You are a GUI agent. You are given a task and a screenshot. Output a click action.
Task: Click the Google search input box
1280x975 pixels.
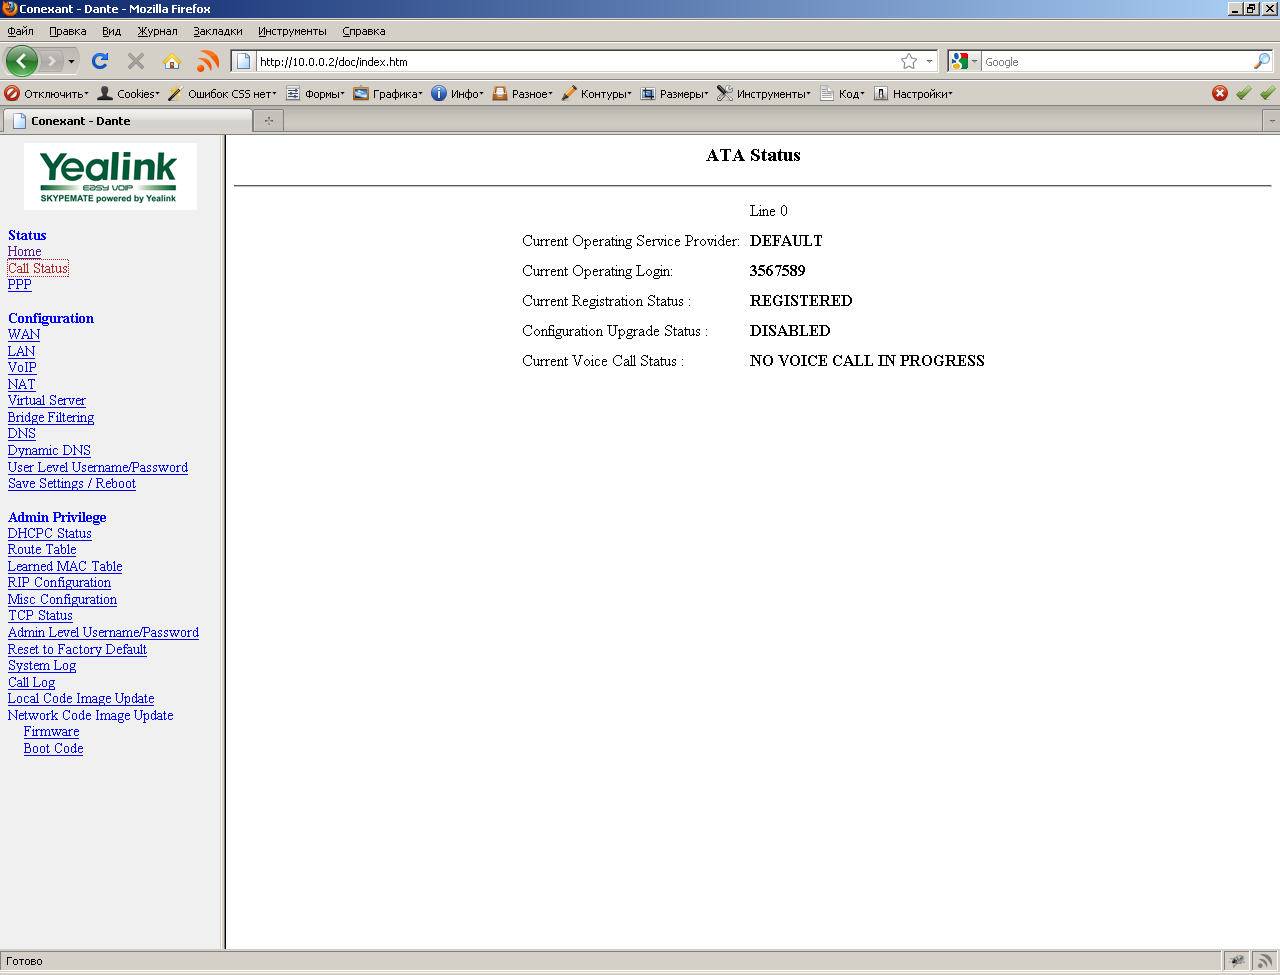pos(1116,61)
